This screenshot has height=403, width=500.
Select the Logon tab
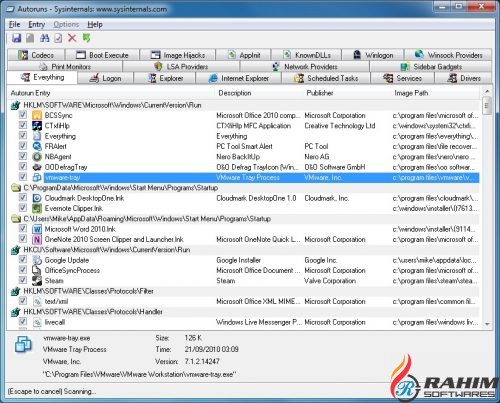(x=105, y=78)
